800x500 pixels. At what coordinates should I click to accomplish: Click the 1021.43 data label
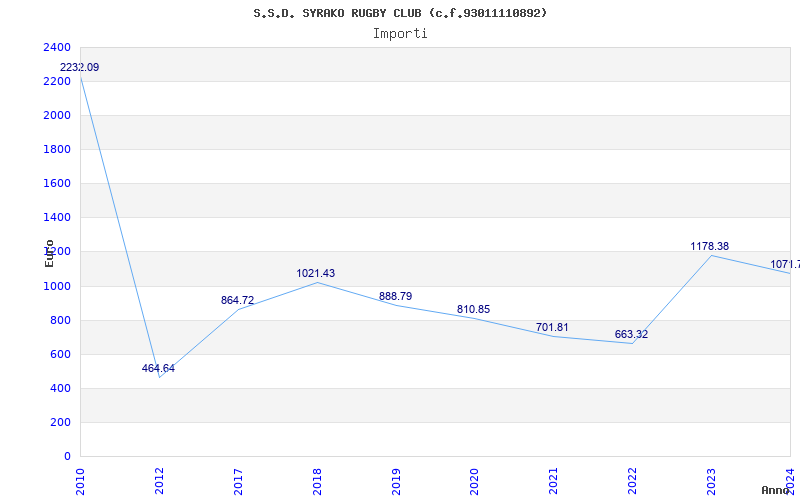(x=316, y=273)
